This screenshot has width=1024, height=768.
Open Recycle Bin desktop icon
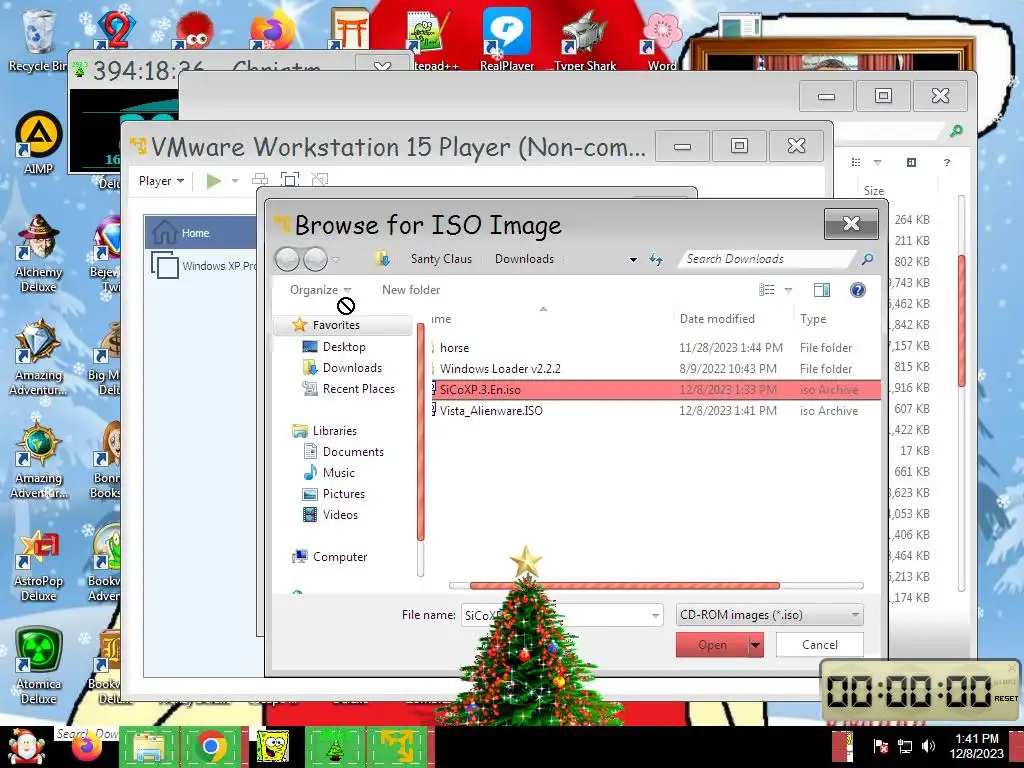coord(37,39)
